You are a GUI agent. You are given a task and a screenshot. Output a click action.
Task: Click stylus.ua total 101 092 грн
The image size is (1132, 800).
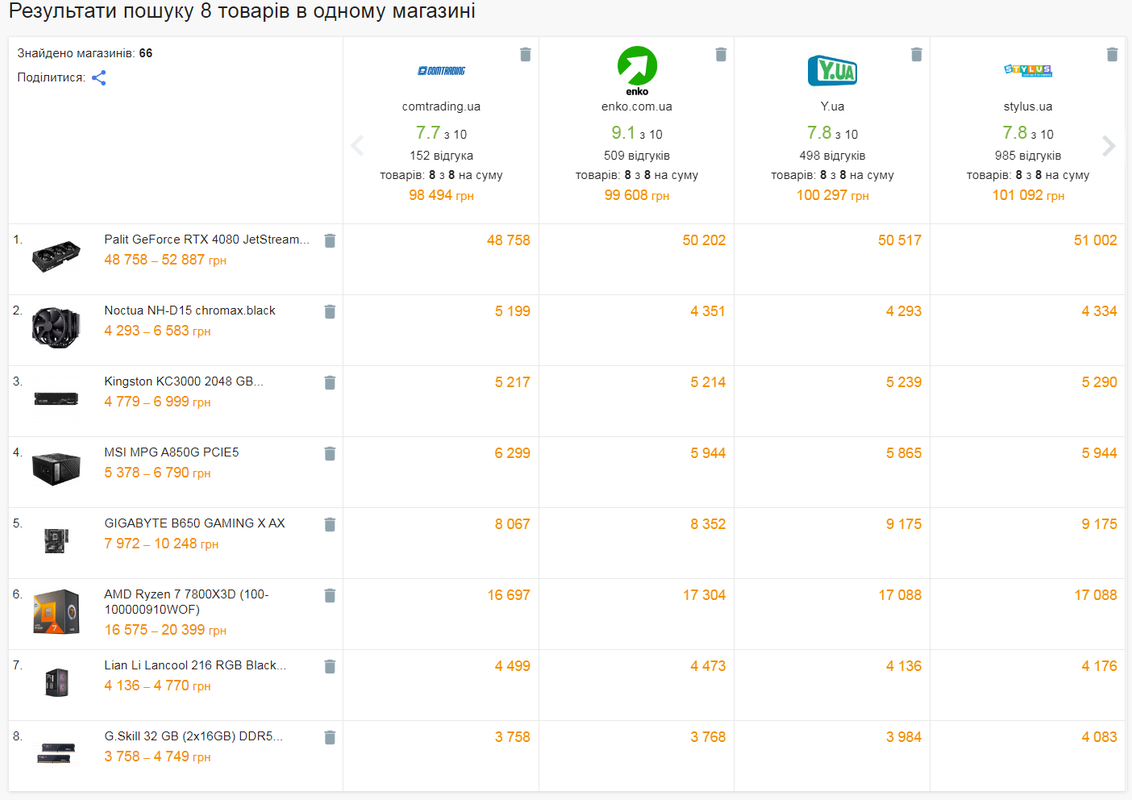pyautogui.click(x=1028, y=195)
